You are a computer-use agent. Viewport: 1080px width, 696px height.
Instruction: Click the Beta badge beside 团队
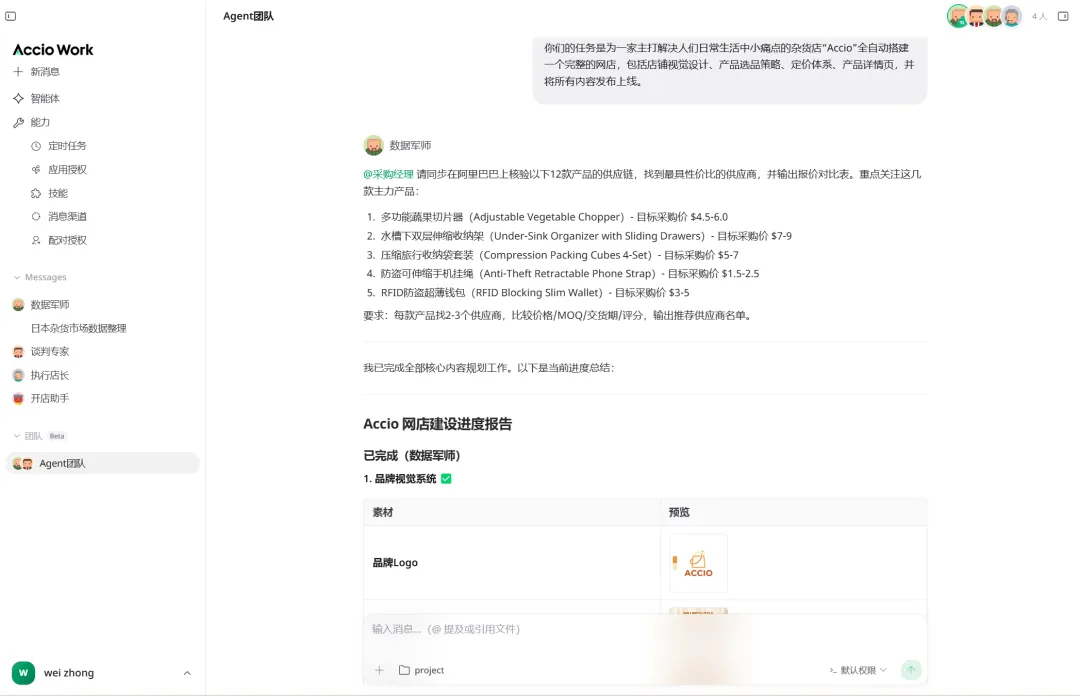tap(57, 436)
